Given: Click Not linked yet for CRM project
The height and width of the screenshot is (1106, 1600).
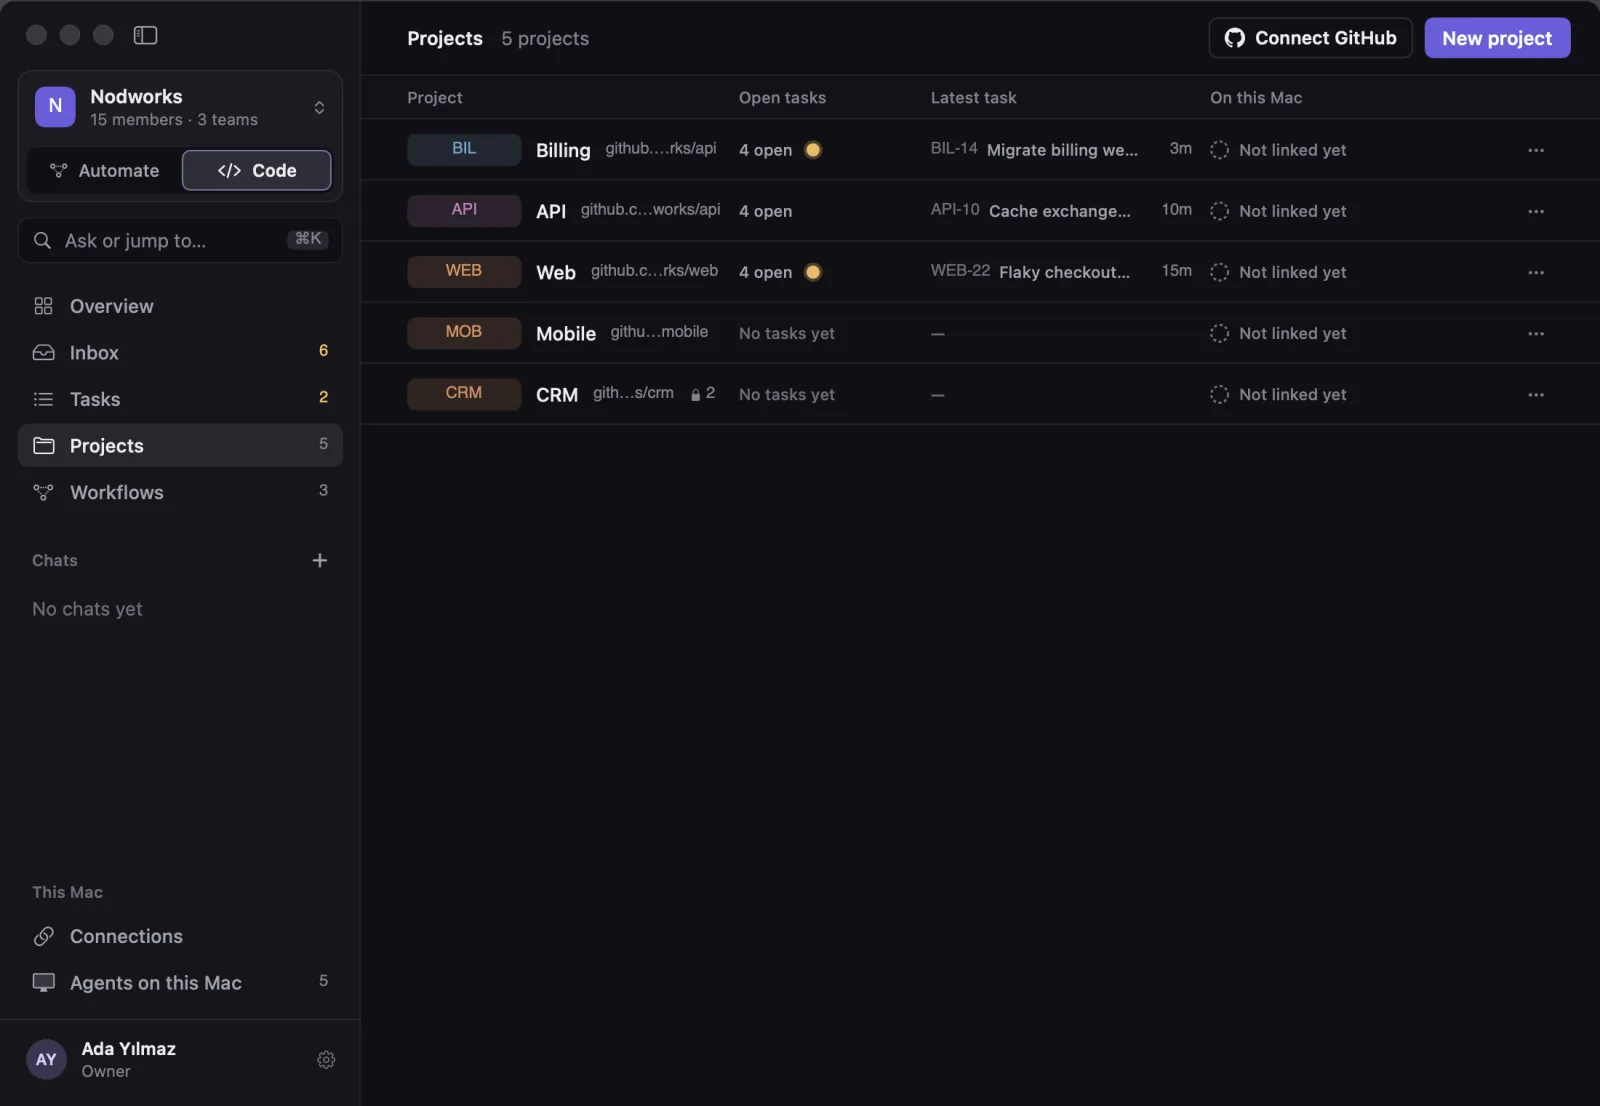Looking at the screenshot, I should tap(1292, 394).
